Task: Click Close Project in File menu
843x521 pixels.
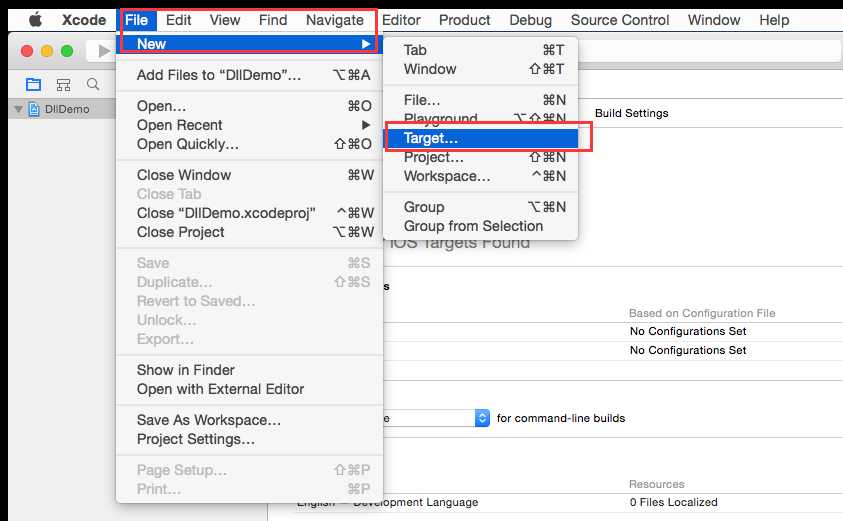Action: coord(180,232)
